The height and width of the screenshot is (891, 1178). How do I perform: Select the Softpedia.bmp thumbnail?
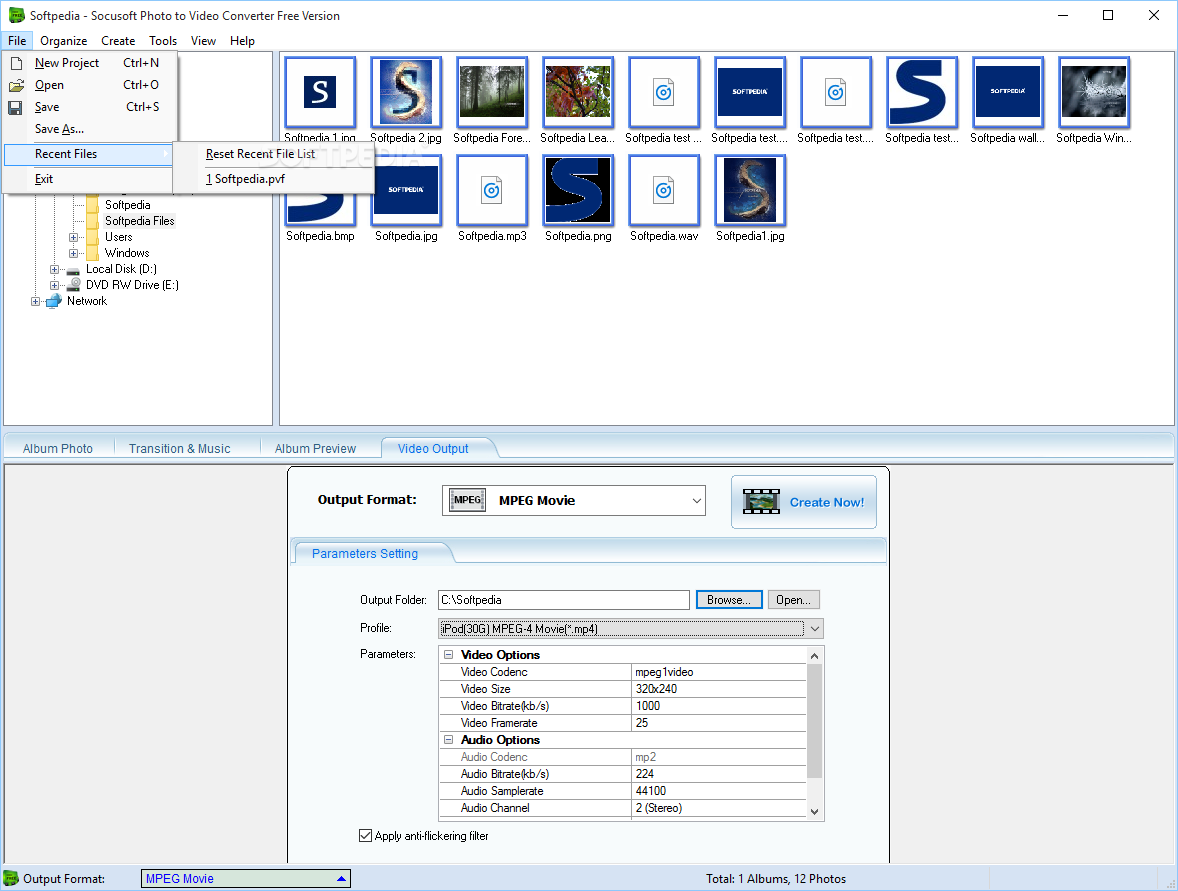tap(320, 208)
